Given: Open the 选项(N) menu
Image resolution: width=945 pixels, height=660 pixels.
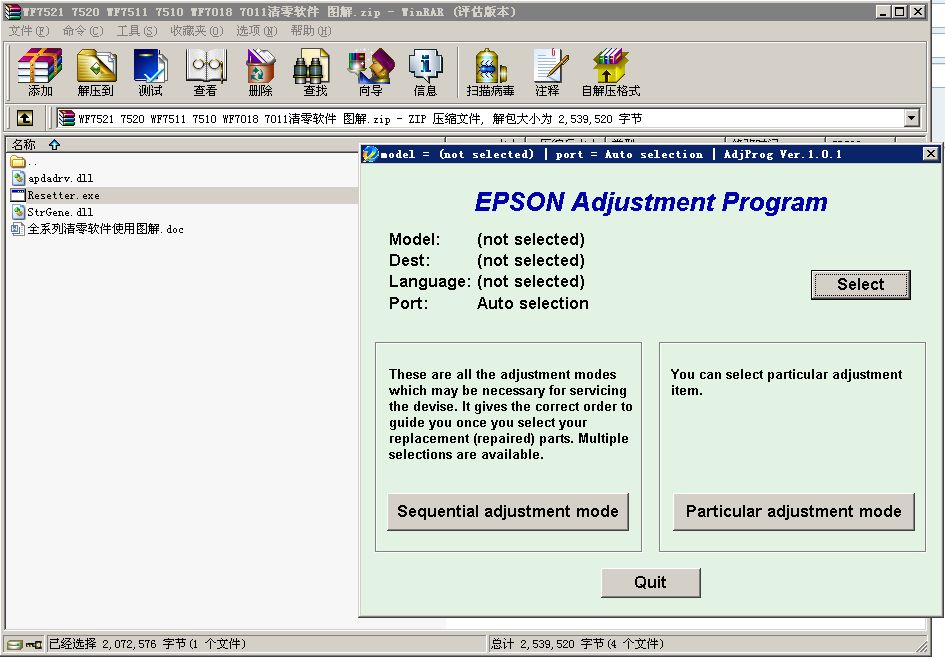Looking at the screenshot, I should pos(257,31).
